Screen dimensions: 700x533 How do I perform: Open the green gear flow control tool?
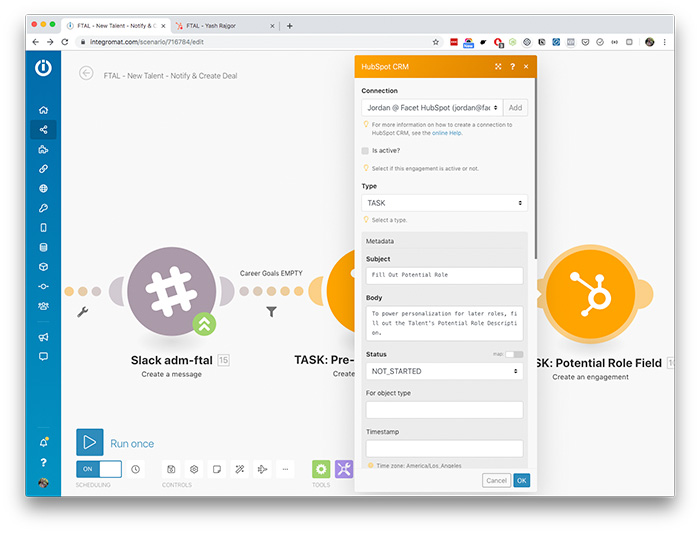pyautogui.click(x=321, y=469)
